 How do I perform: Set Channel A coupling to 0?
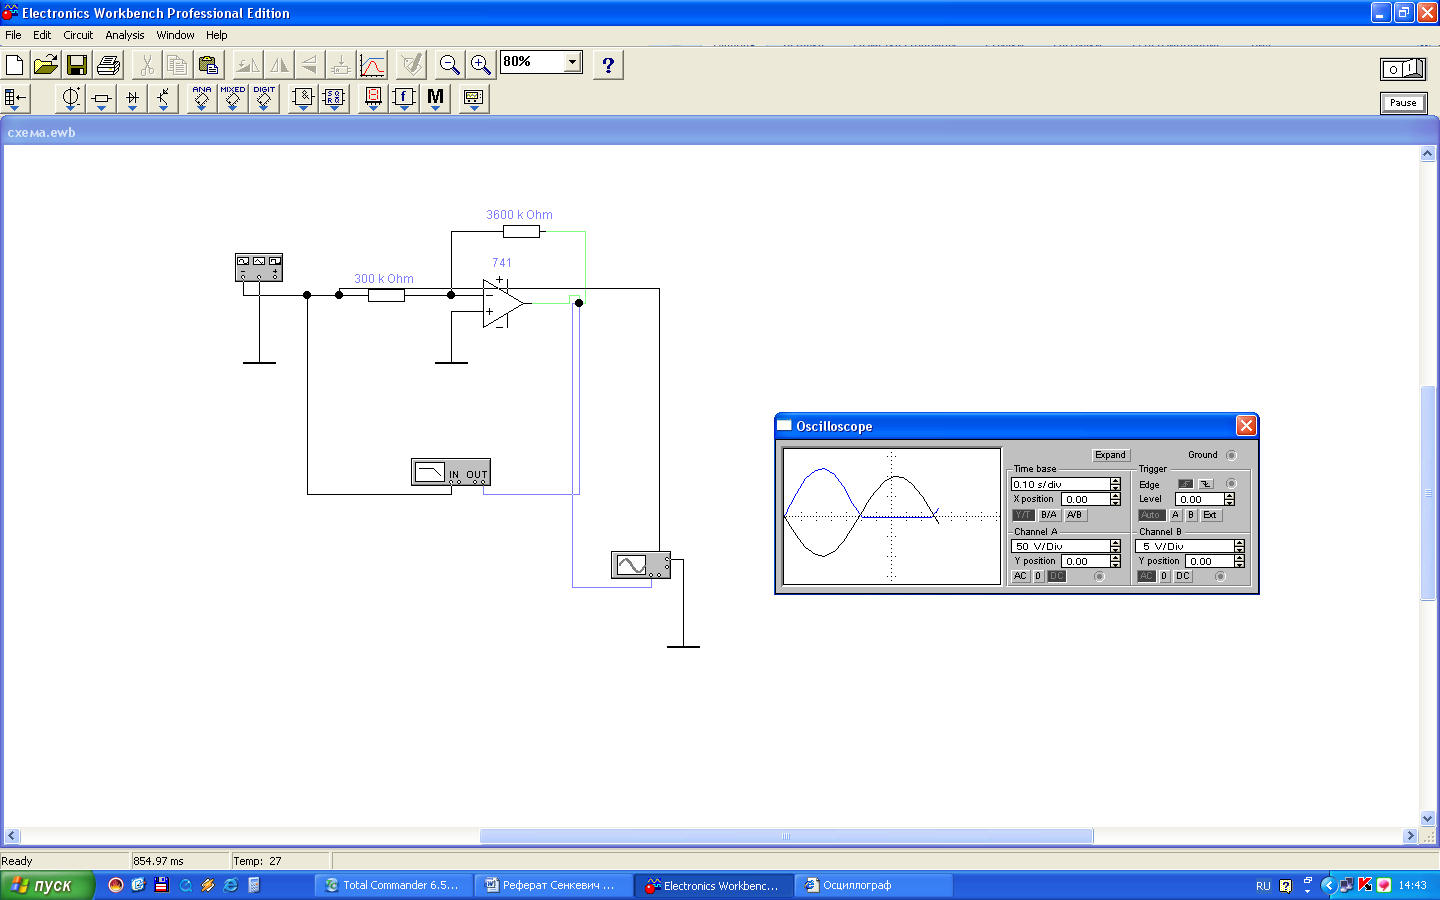pos(1038,576)
